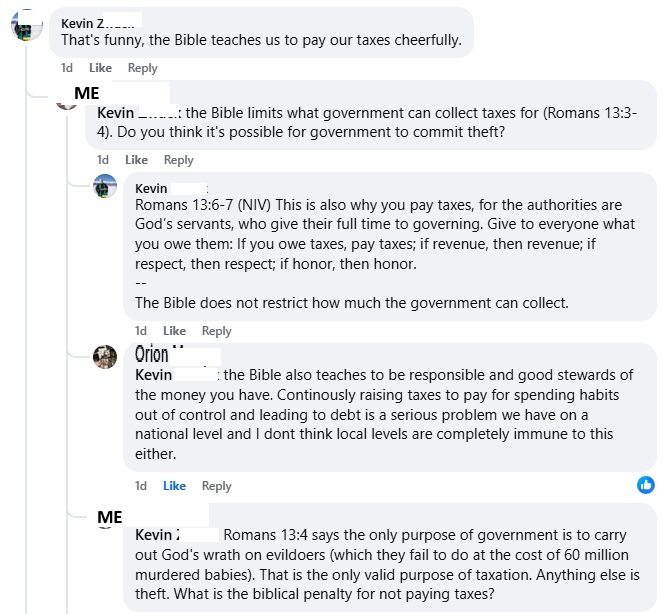Click the Kevin mention before "Romans 13:4 says"
670x614 pixels.
pos(157,535)
